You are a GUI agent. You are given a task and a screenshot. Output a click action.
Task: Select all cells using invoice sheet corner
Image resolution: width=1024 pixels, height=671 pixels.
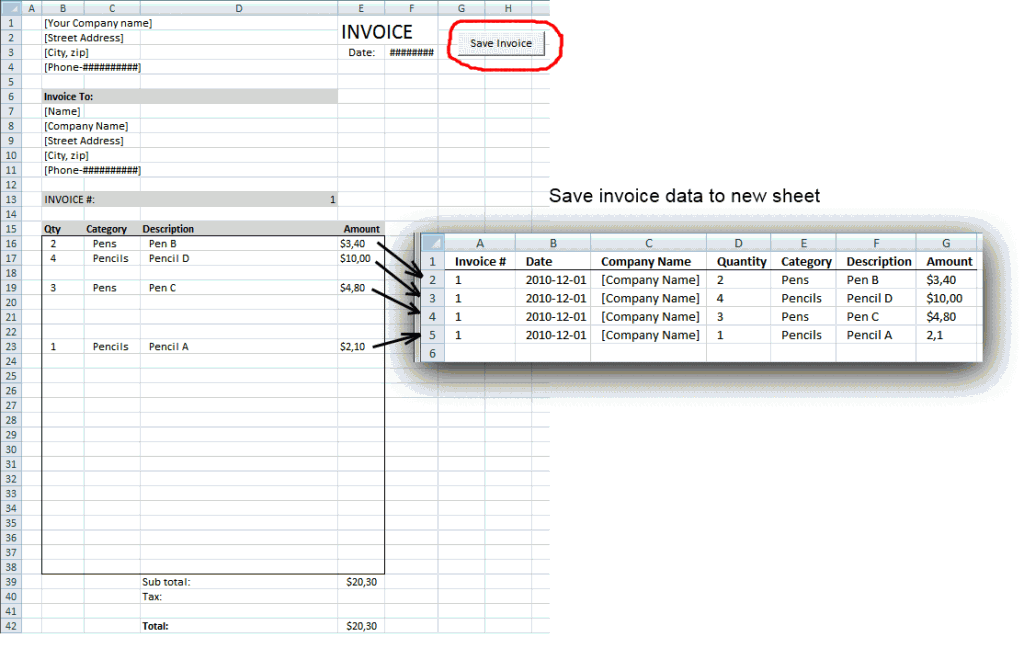point(10,8)
